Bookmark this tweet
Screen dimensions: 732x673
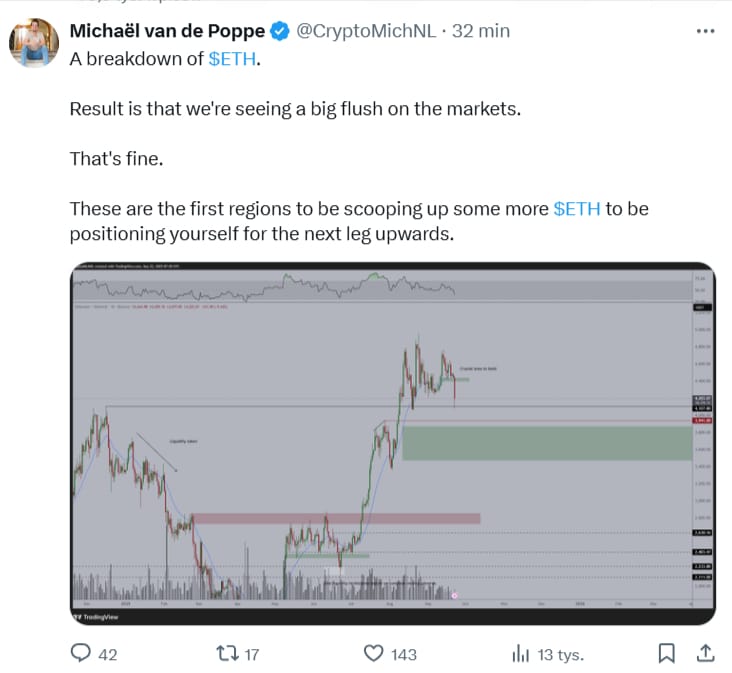click(x=666, y=654)
